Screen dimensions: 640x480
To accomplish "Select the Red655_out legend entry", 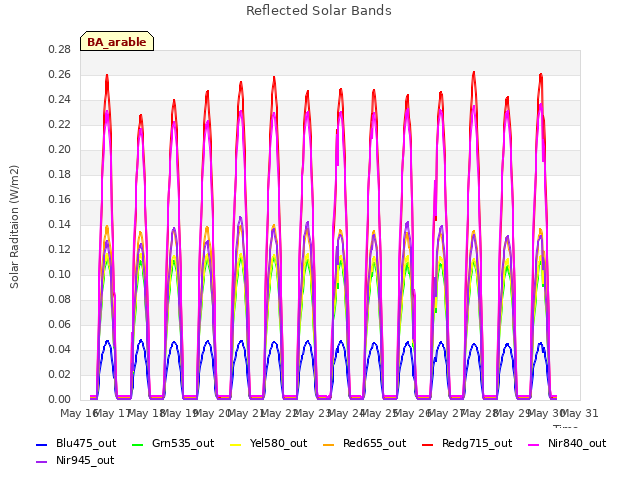I will 365,443.
